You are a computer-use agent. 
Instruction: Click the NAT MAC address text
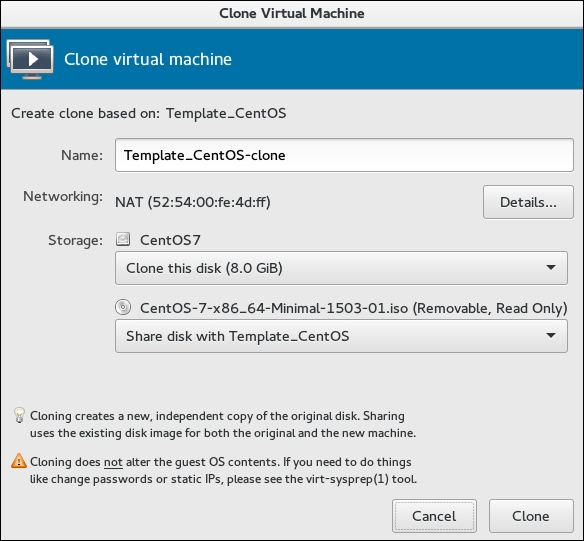click(193, 202)
